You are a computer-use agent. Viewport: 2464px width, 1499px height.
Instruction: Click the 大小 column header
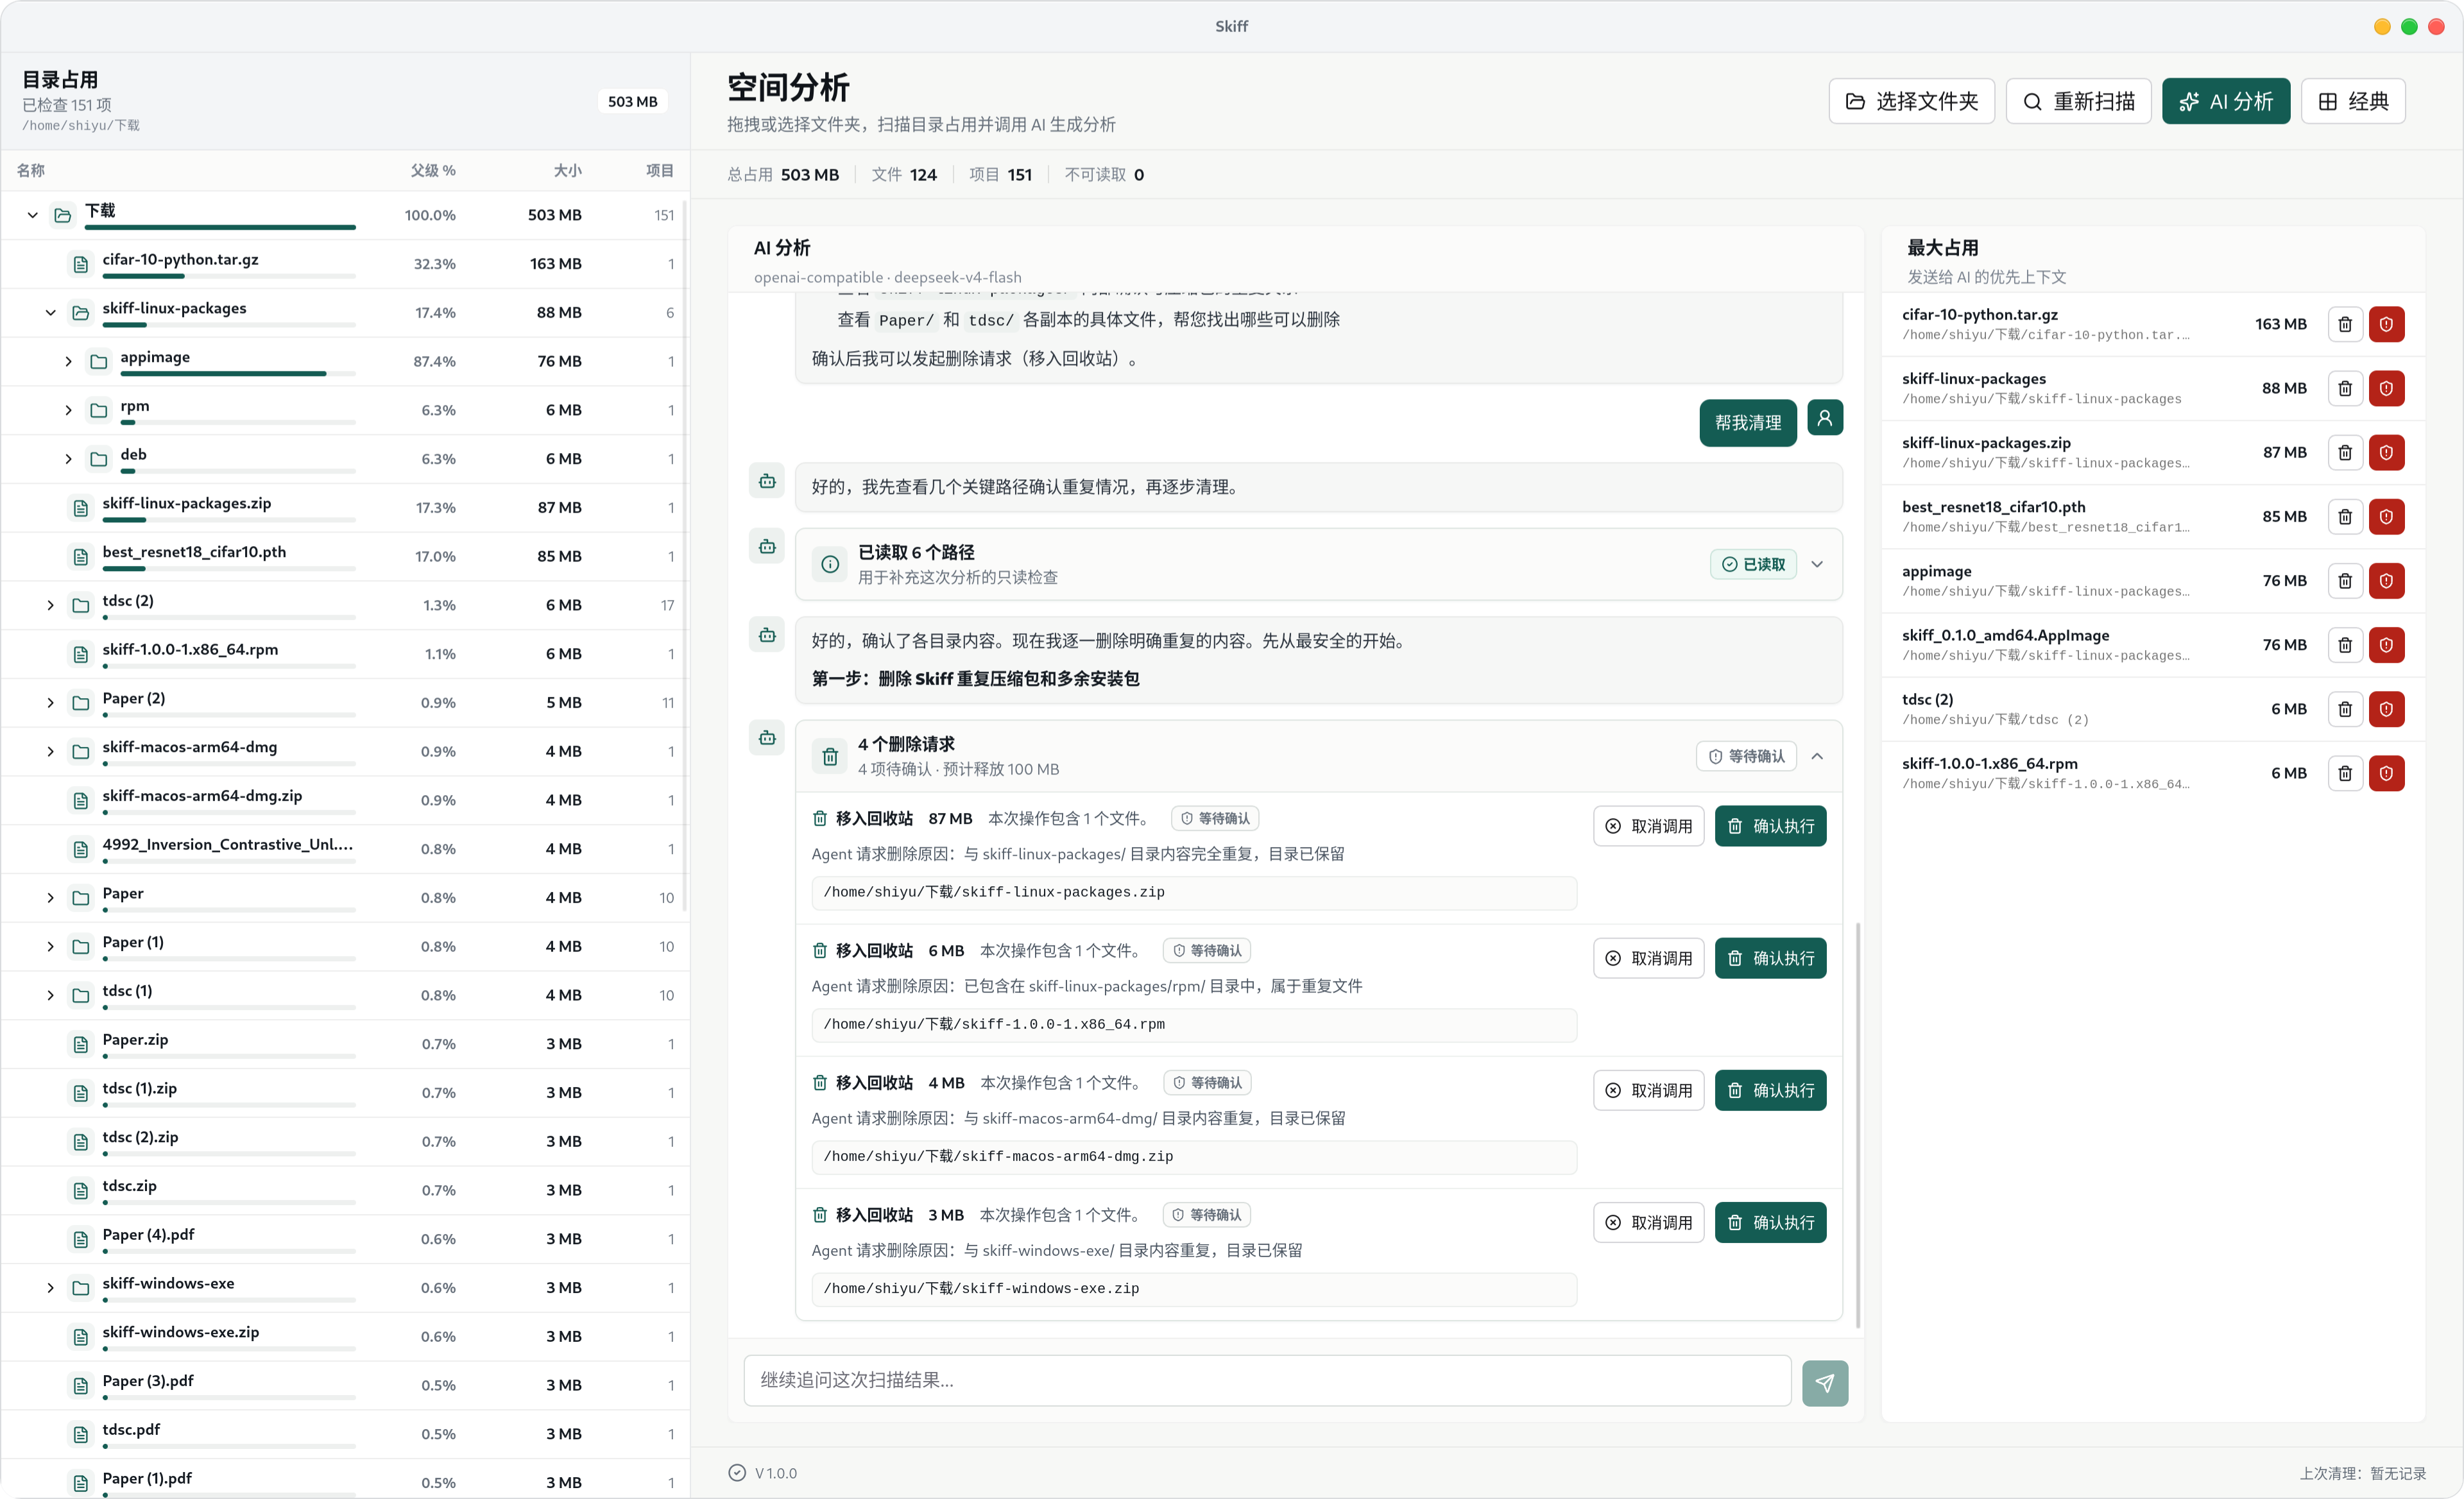click(x=567, y=170)
